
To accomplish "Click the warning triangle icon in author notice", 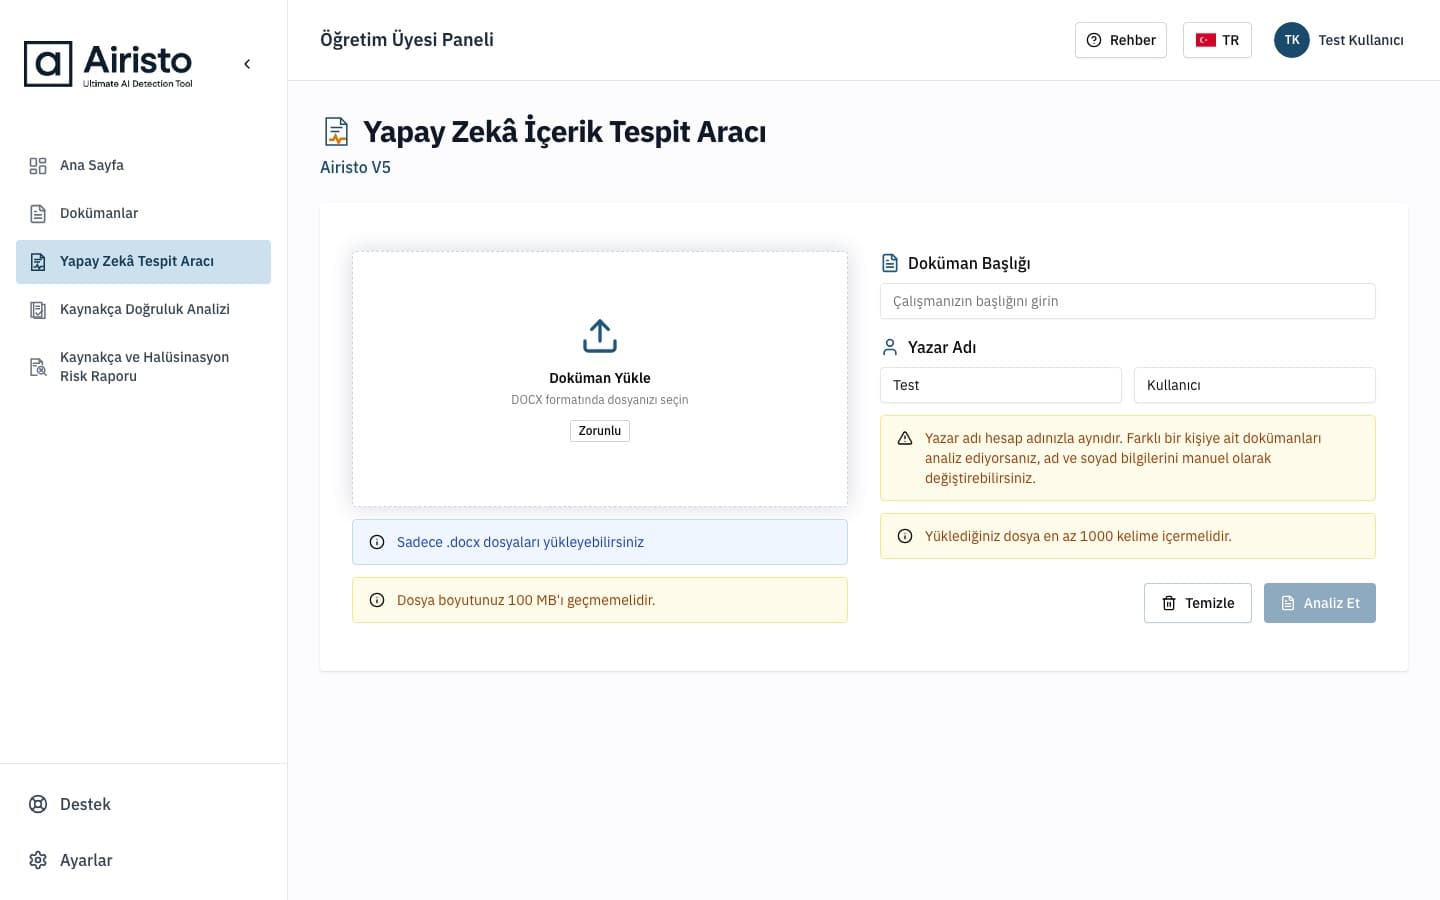I will [x=905, y=438].
